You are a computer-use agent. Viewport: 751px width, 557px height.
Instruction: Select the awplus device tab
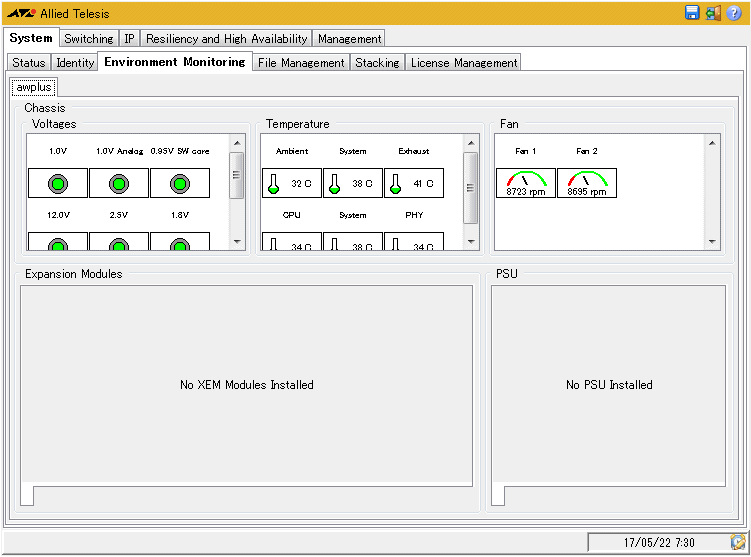point(34,88)
